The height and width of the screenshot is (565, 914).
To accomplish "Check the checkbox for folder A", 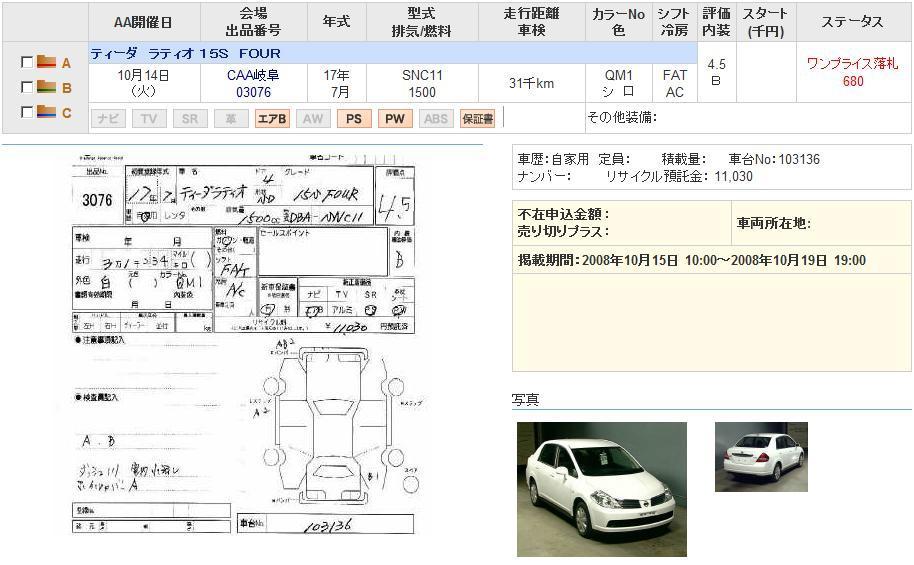I will pyautogui.click(x=26, y=62).
